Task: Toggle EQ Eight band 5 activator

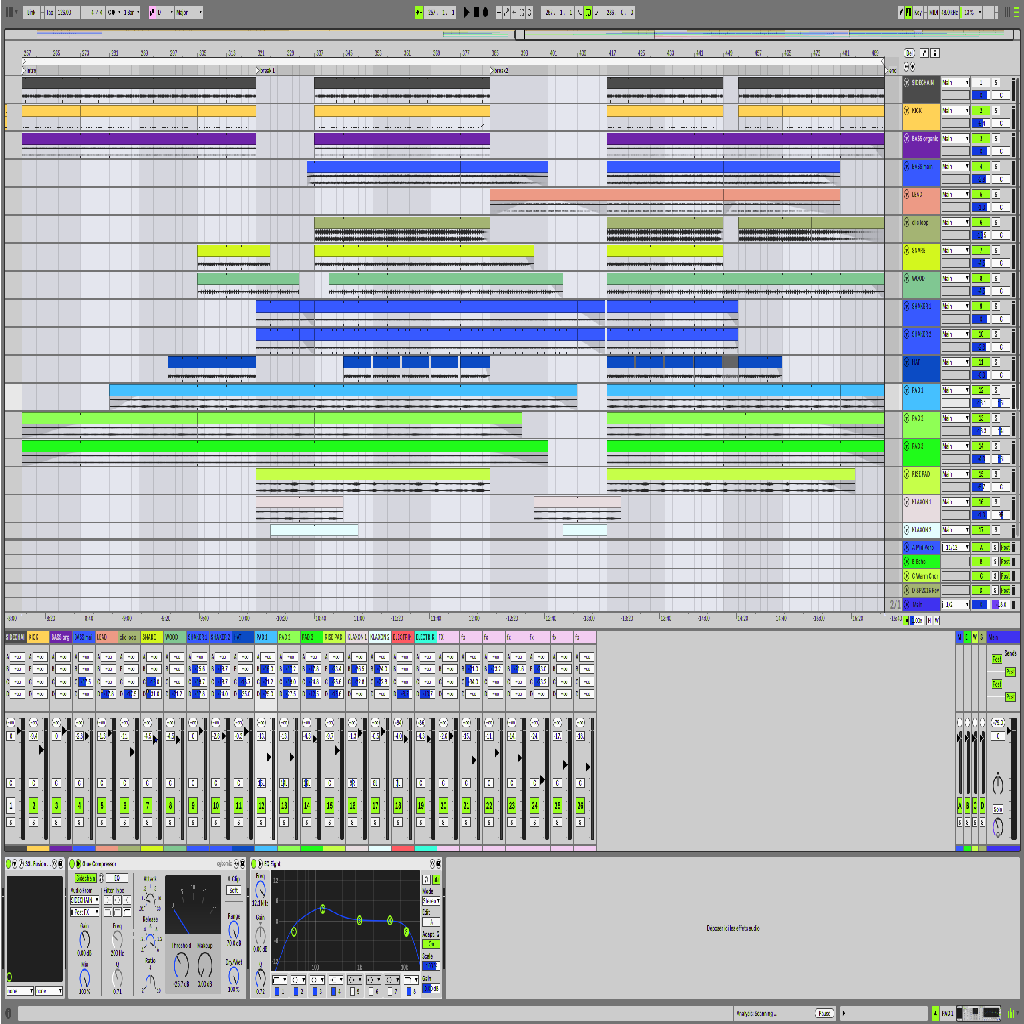Action: (x=353, y=991)
